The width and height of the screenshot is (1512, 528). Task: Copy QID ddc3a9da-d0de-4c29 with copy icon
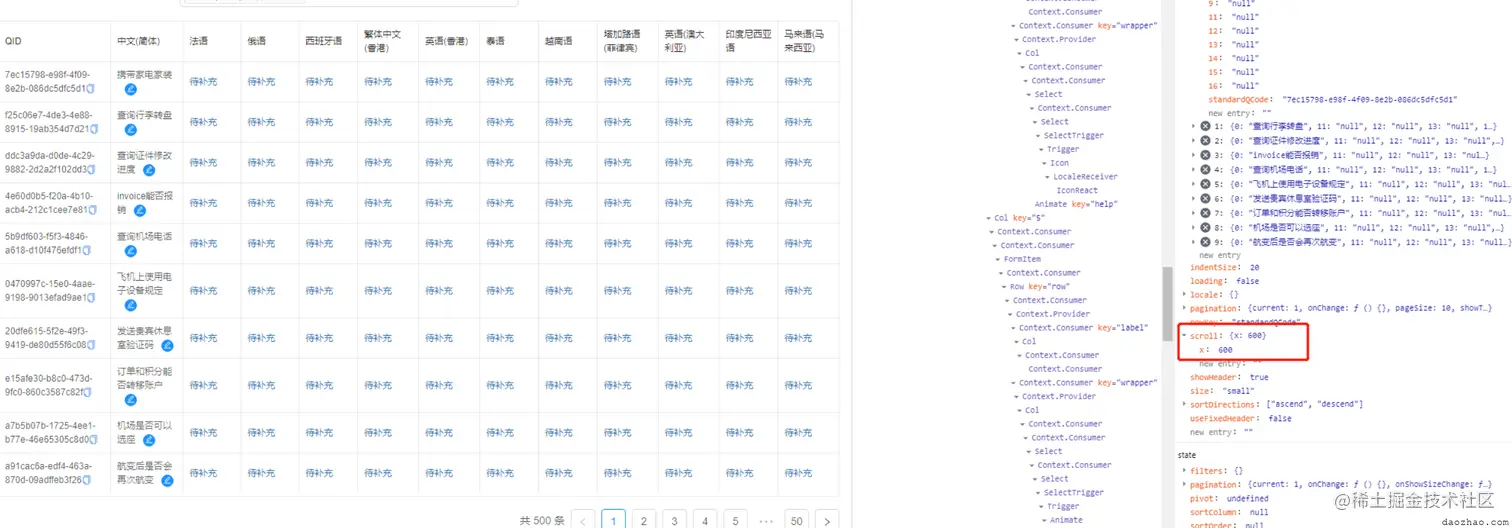(93, 169)
